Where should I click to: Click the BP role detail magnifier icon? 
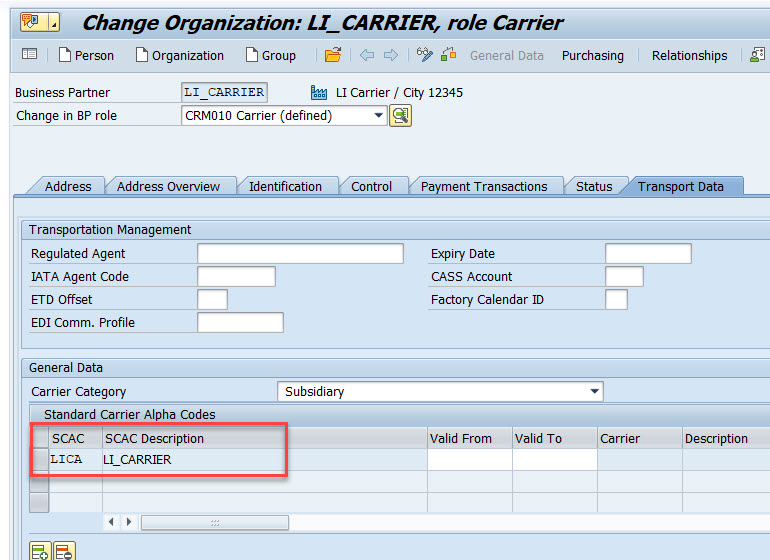[400, 116]
